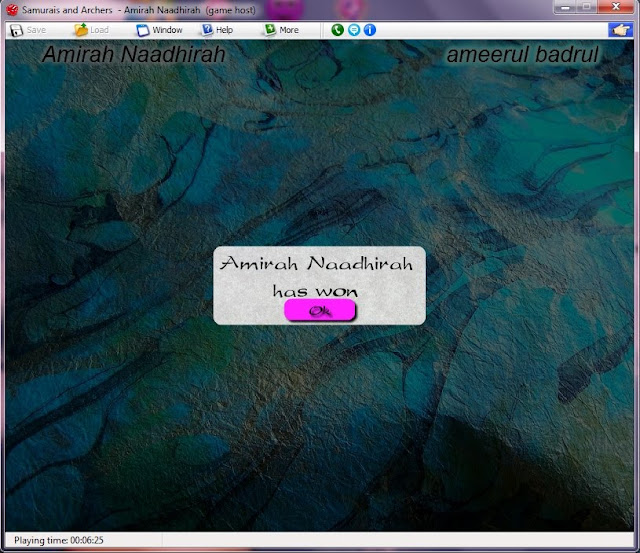640x553 pixels.
Task: Open the More menu
Action: click(282, 30)
